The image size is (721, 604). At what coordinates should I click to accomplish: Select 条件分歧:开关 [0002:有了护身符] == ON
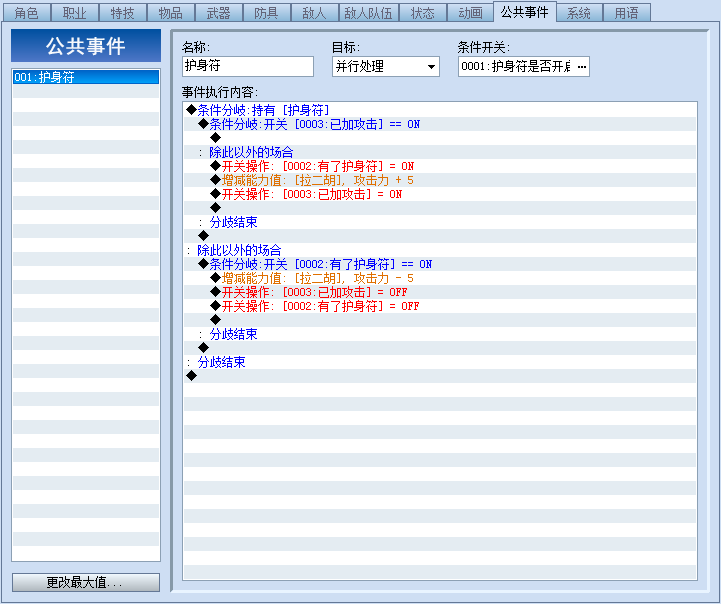pyautogui.click(x=440, y=264)
